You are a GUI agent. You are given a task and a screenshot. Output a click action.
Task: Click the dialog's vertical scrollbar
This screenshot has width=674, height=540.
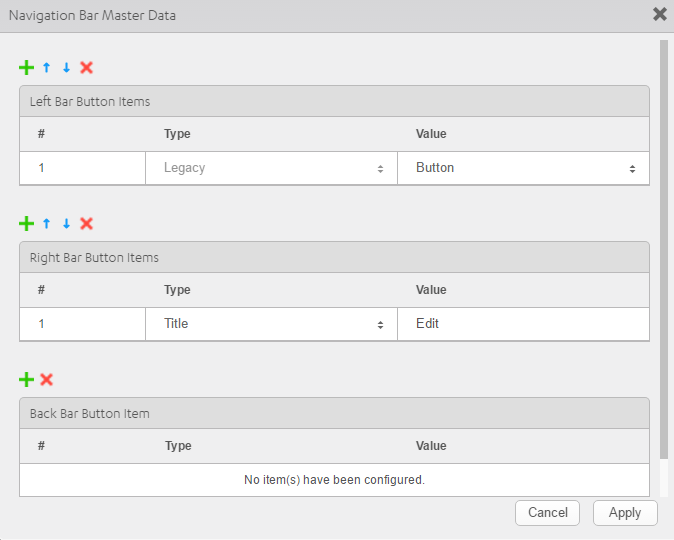pos(664,249)
